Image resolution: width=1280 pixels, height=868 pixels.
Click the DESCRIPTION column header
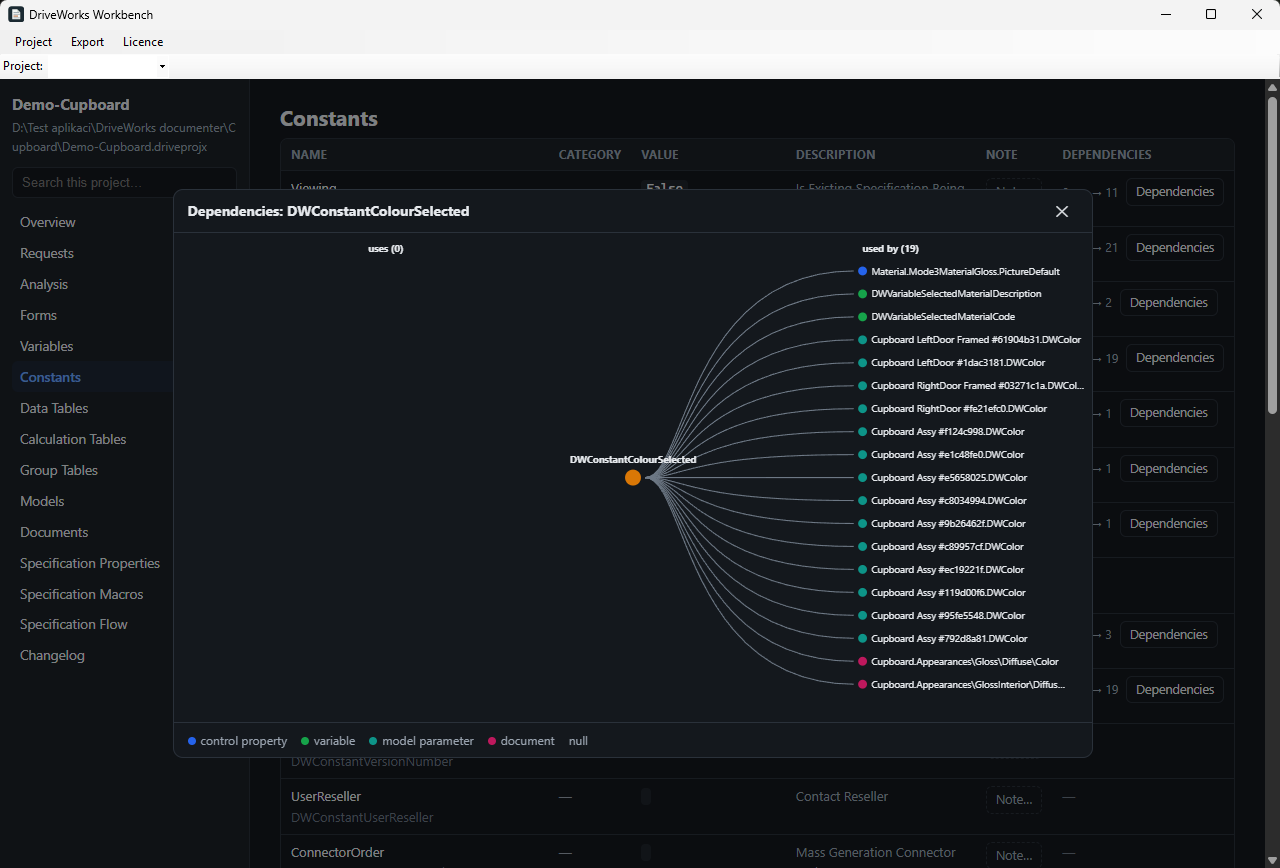tap(835, 155)
